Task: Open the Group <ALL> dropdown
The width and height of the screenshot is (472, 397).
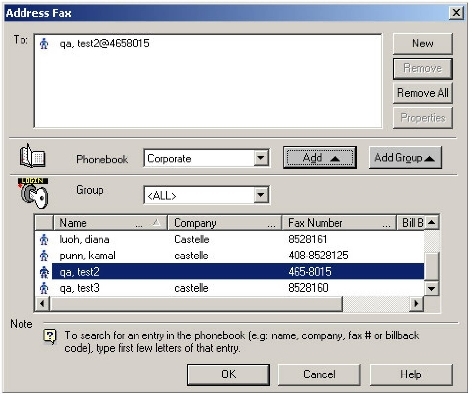Action: (261, 195)
